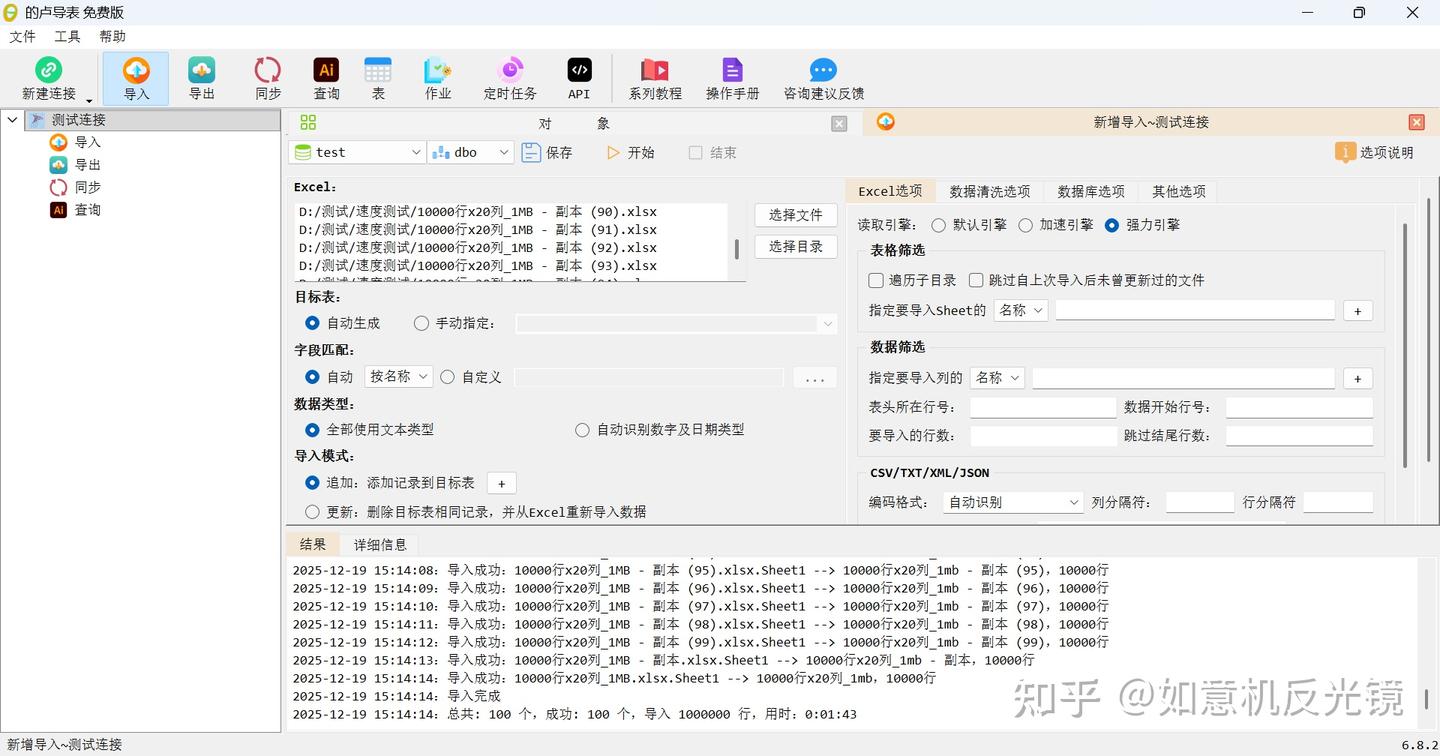1440x756 pixels.
Task: Open the 表 toolbar icon
Action: pos(378,70)
